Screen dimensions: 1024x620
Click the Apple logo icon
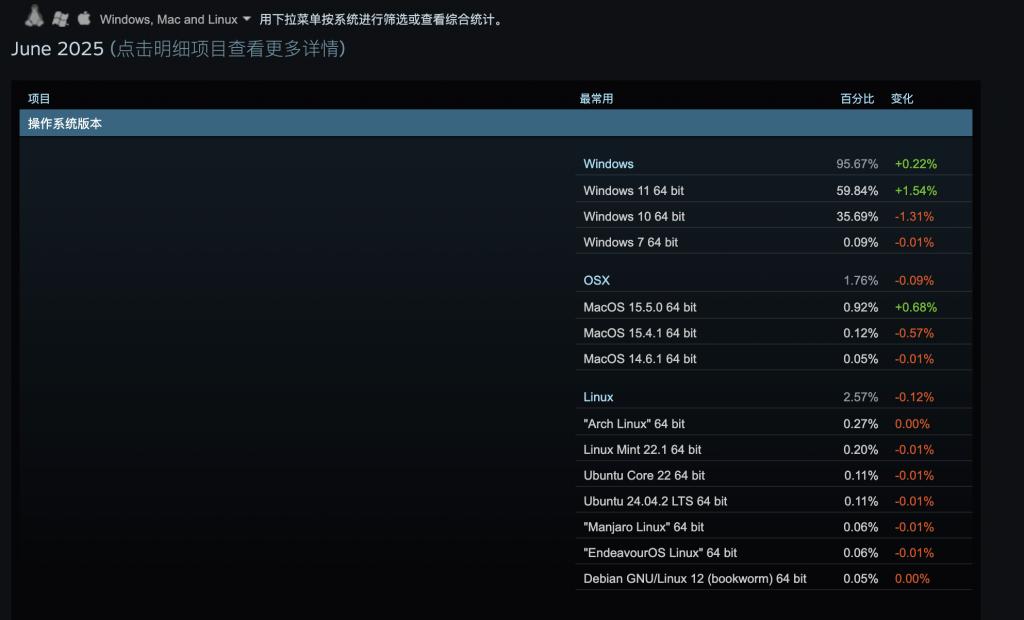tap(84, 18)
